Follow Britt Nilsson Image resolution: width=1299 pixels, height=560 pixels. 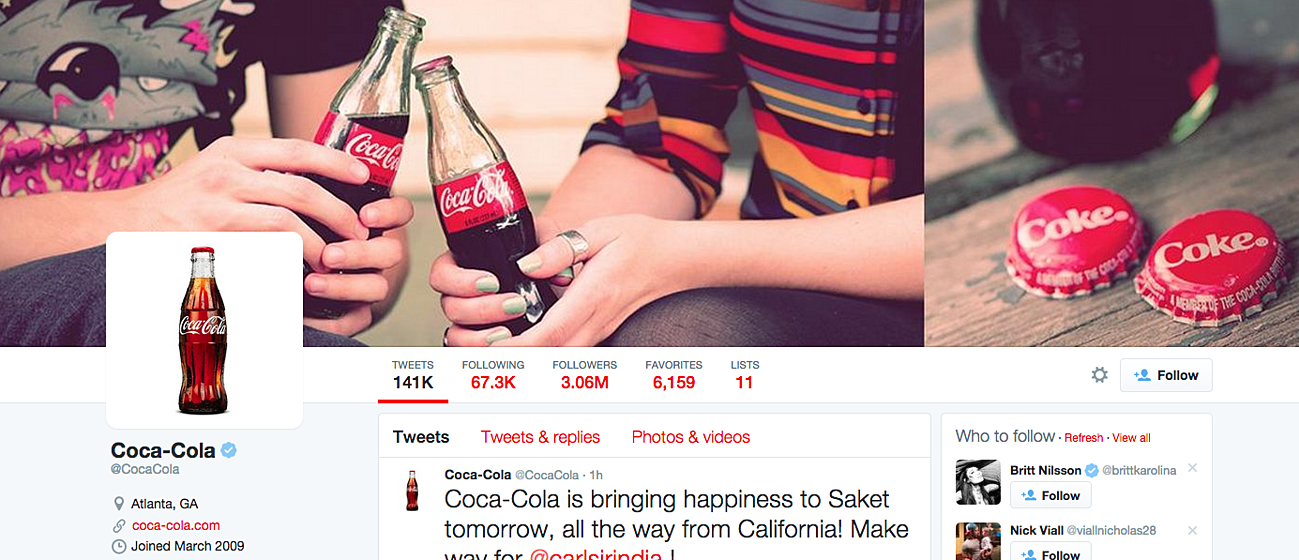pos(1050,495)
